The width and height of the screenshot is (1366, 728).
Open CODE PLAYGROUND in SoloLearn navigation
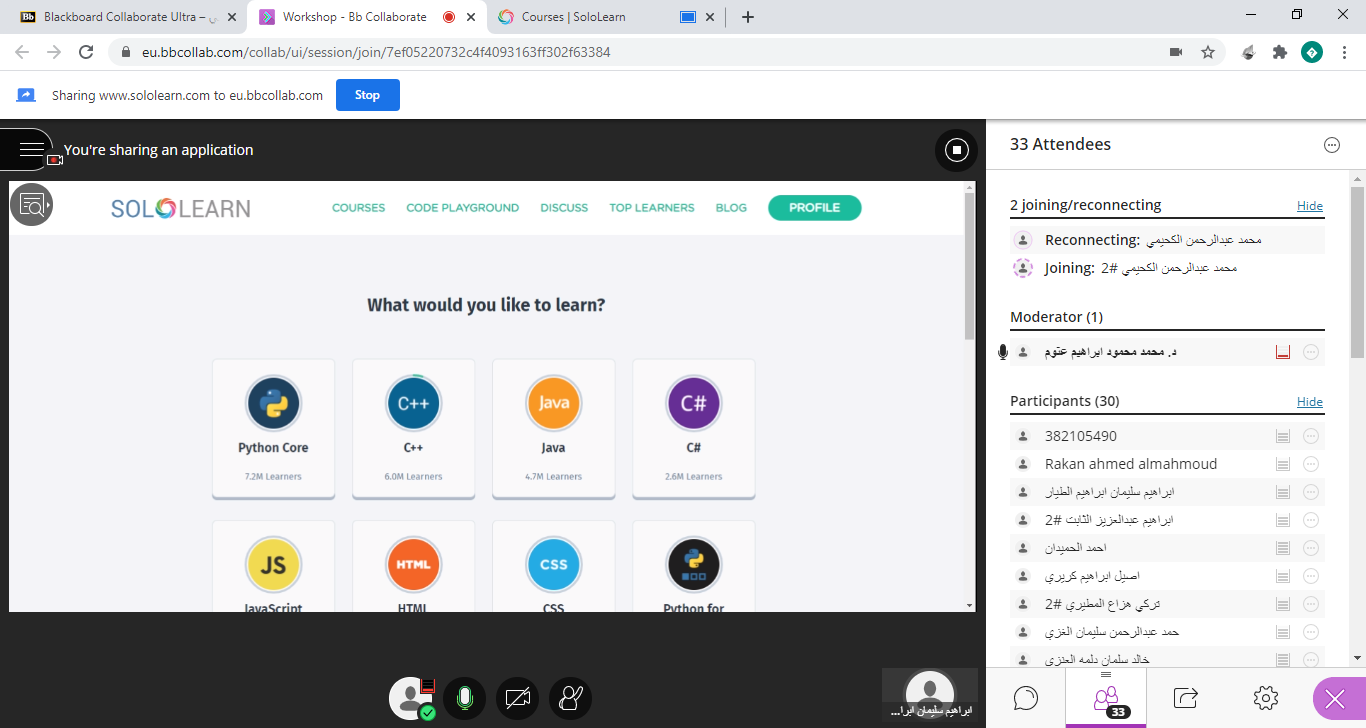tap(462, 208)
